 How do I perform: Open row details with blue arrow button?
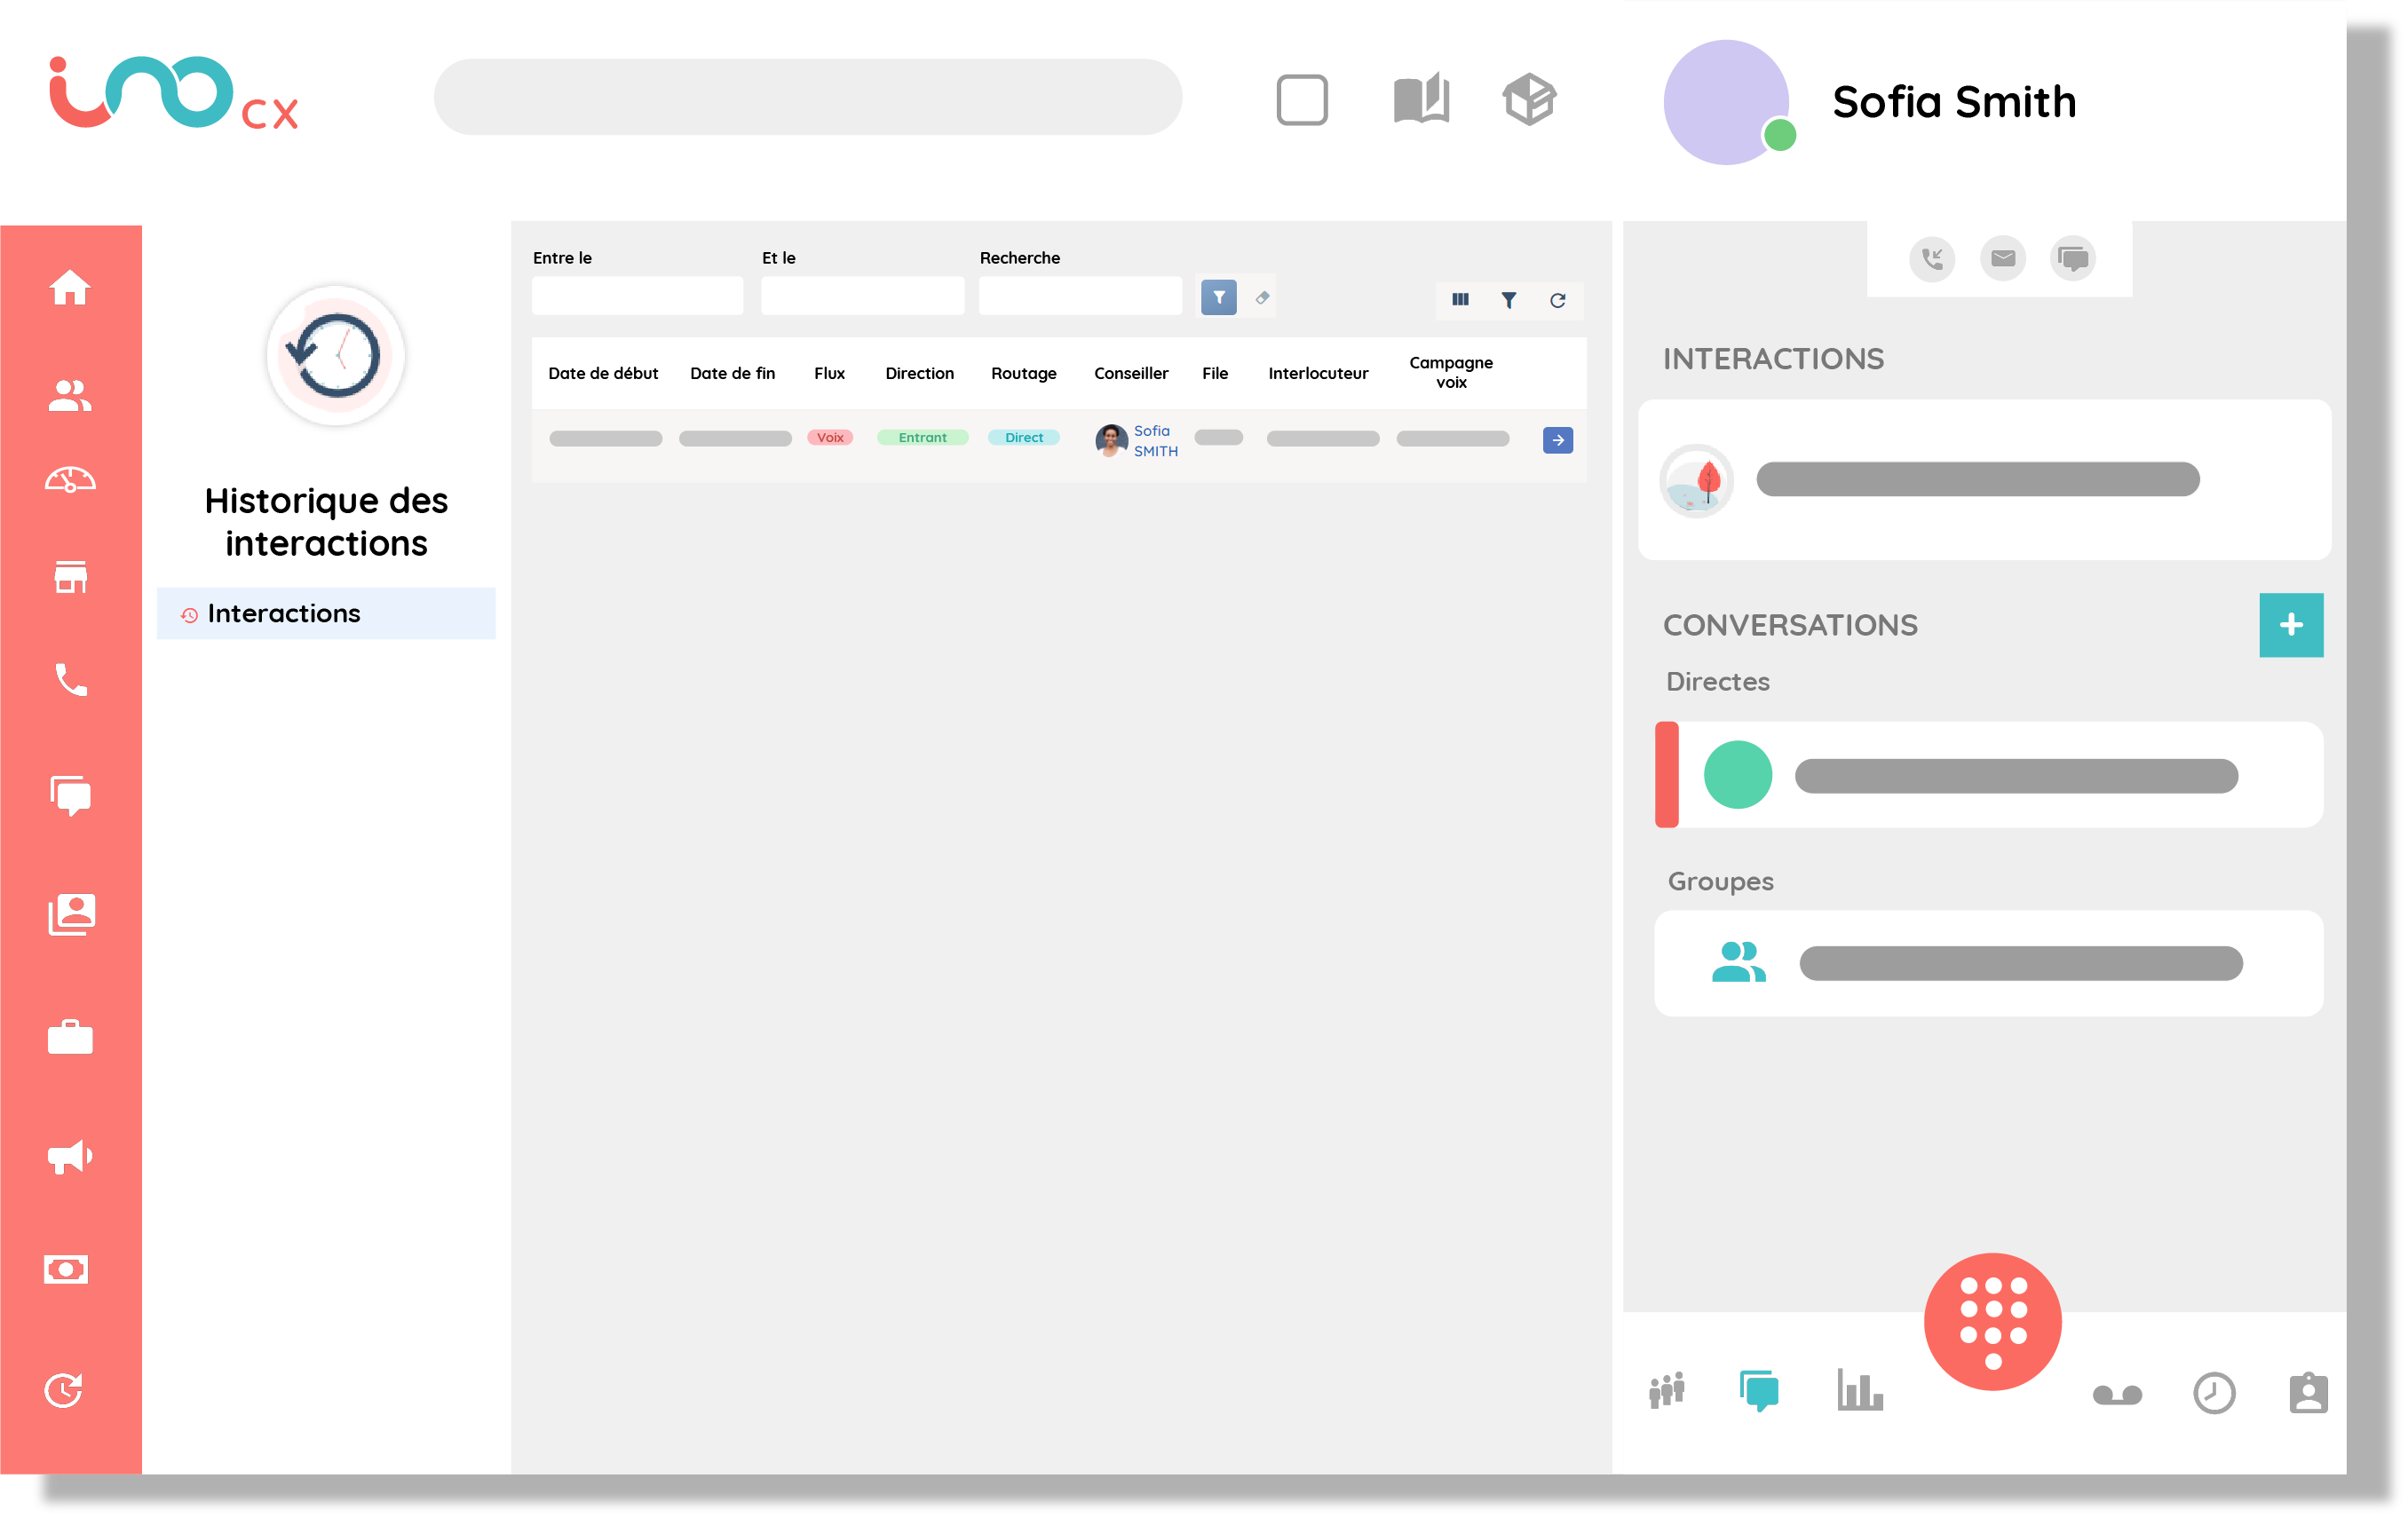tap(1557, 440)
